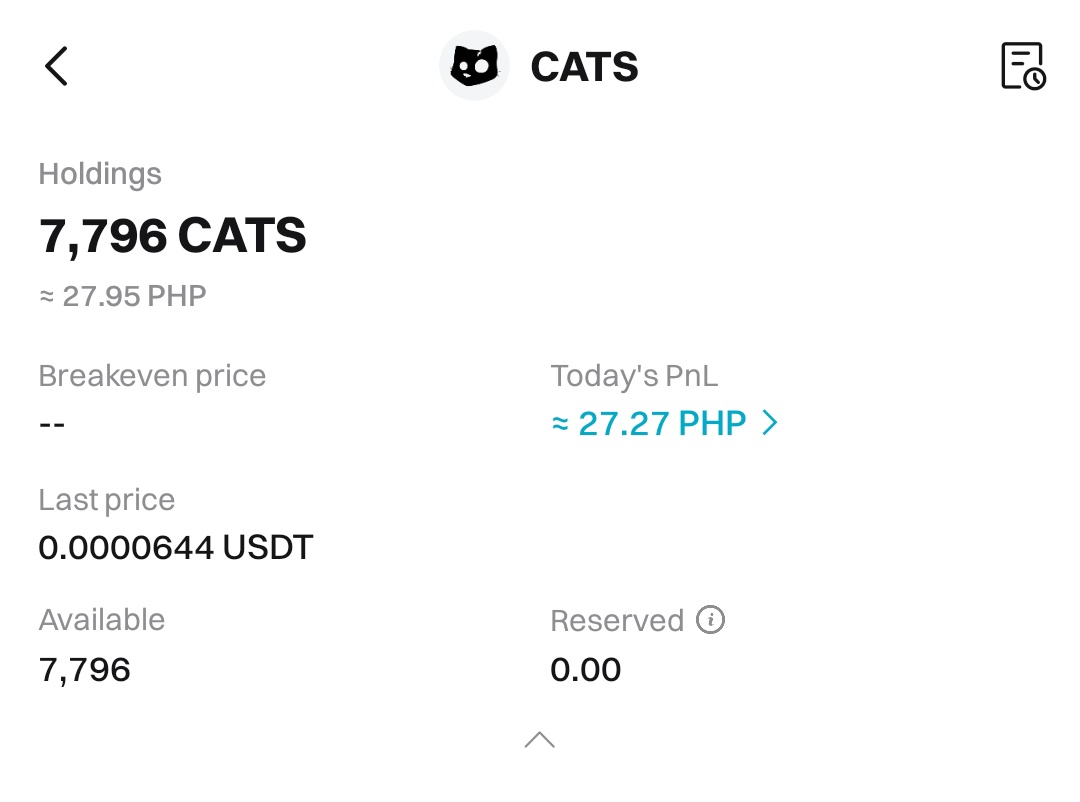Tap the reserved 0.00 value
The image size is (1080, 802).
click(585, 669)
